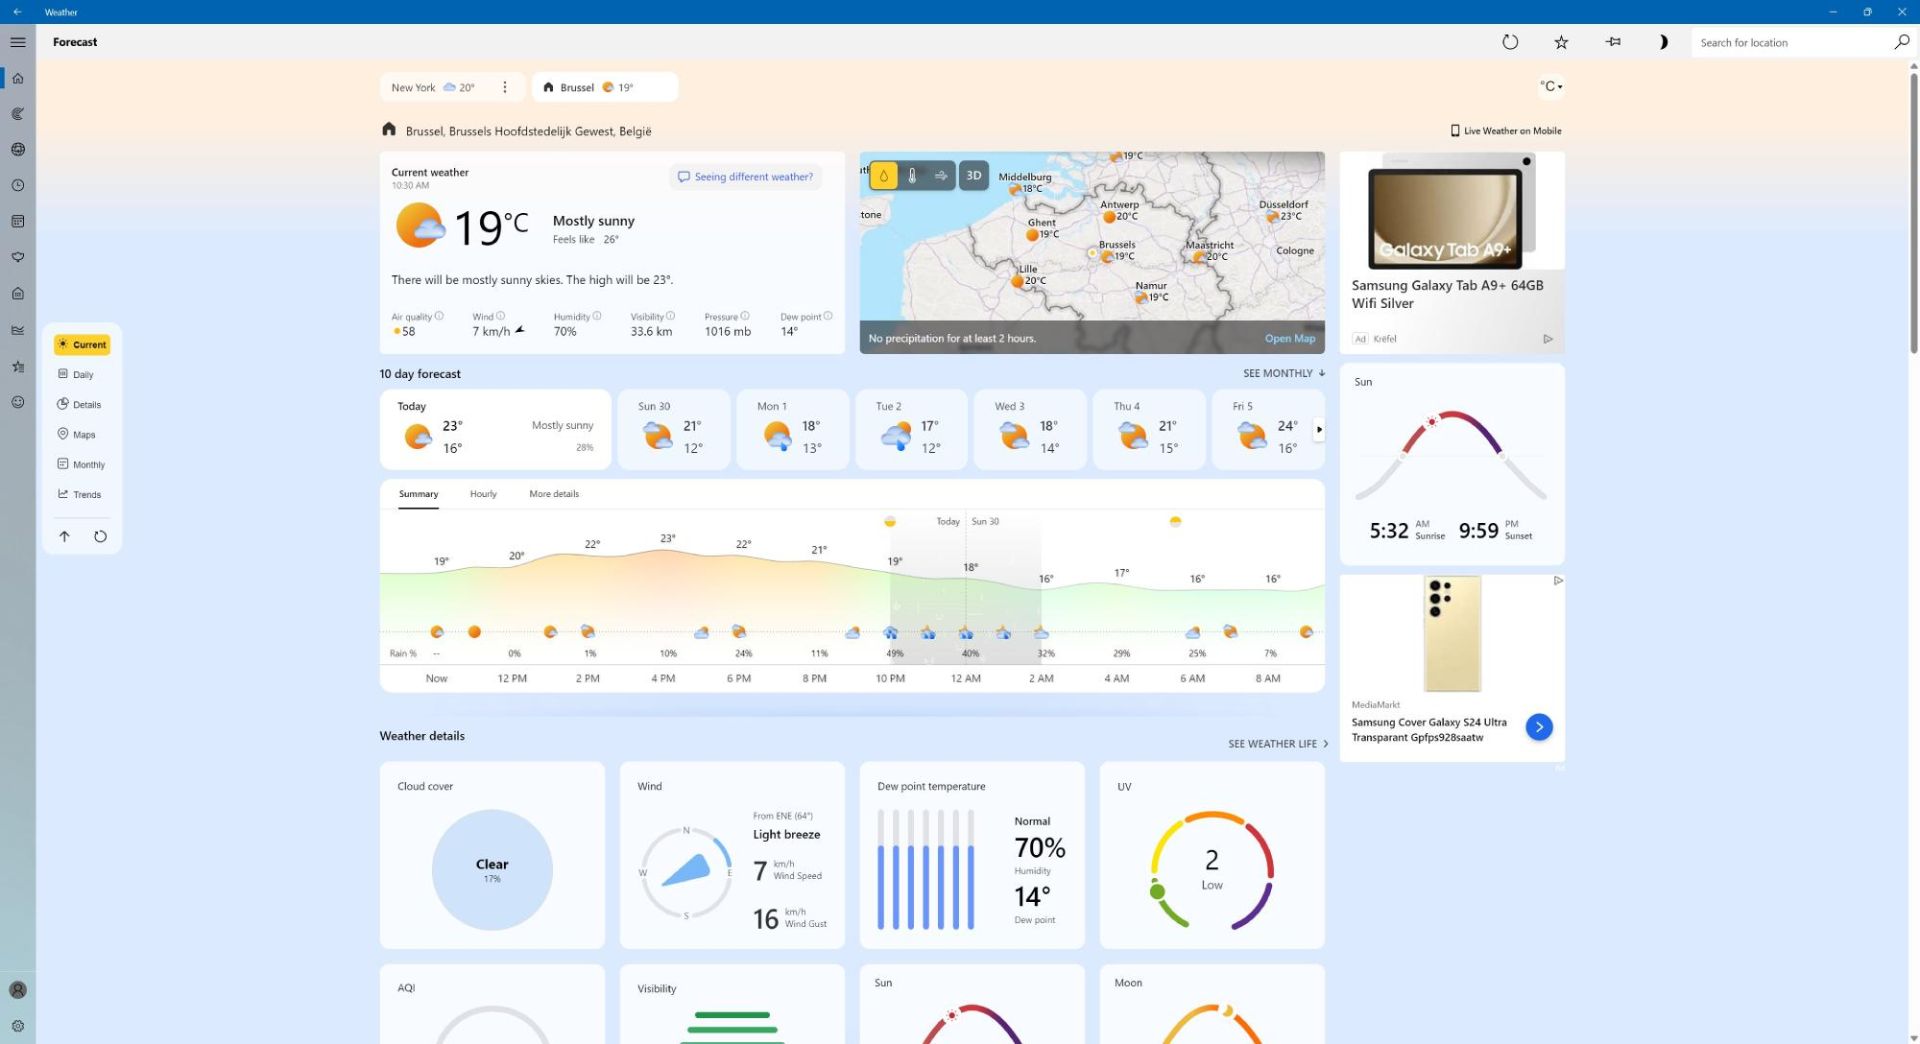Open Settings gear in the sidebar
Viewport: 1920px width, 1044px height.
click(x=18, y=1026)
